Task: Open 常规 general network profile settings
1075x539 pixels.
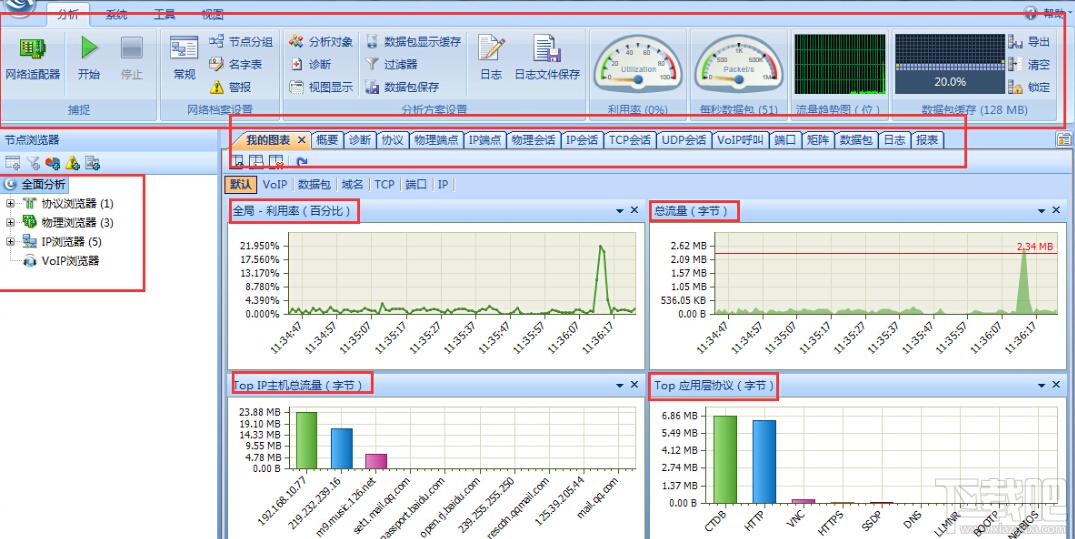Action: [184, 59]
